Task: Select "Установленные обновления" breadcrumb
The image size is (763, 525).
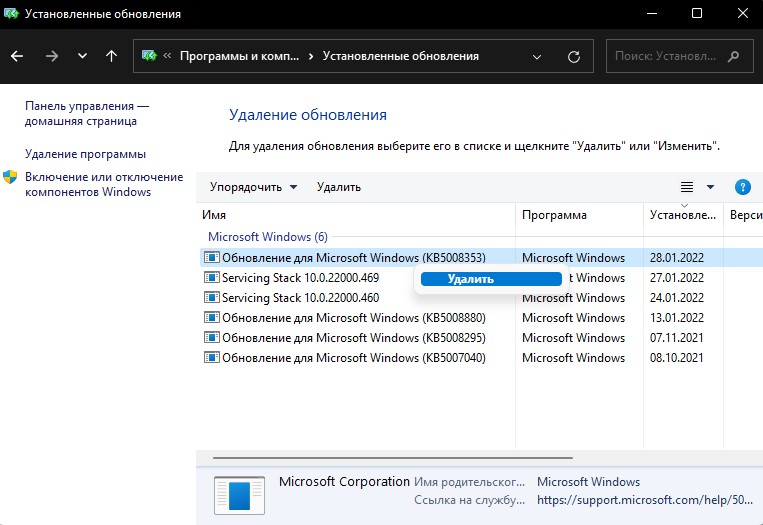Action: tap(400, 56)
